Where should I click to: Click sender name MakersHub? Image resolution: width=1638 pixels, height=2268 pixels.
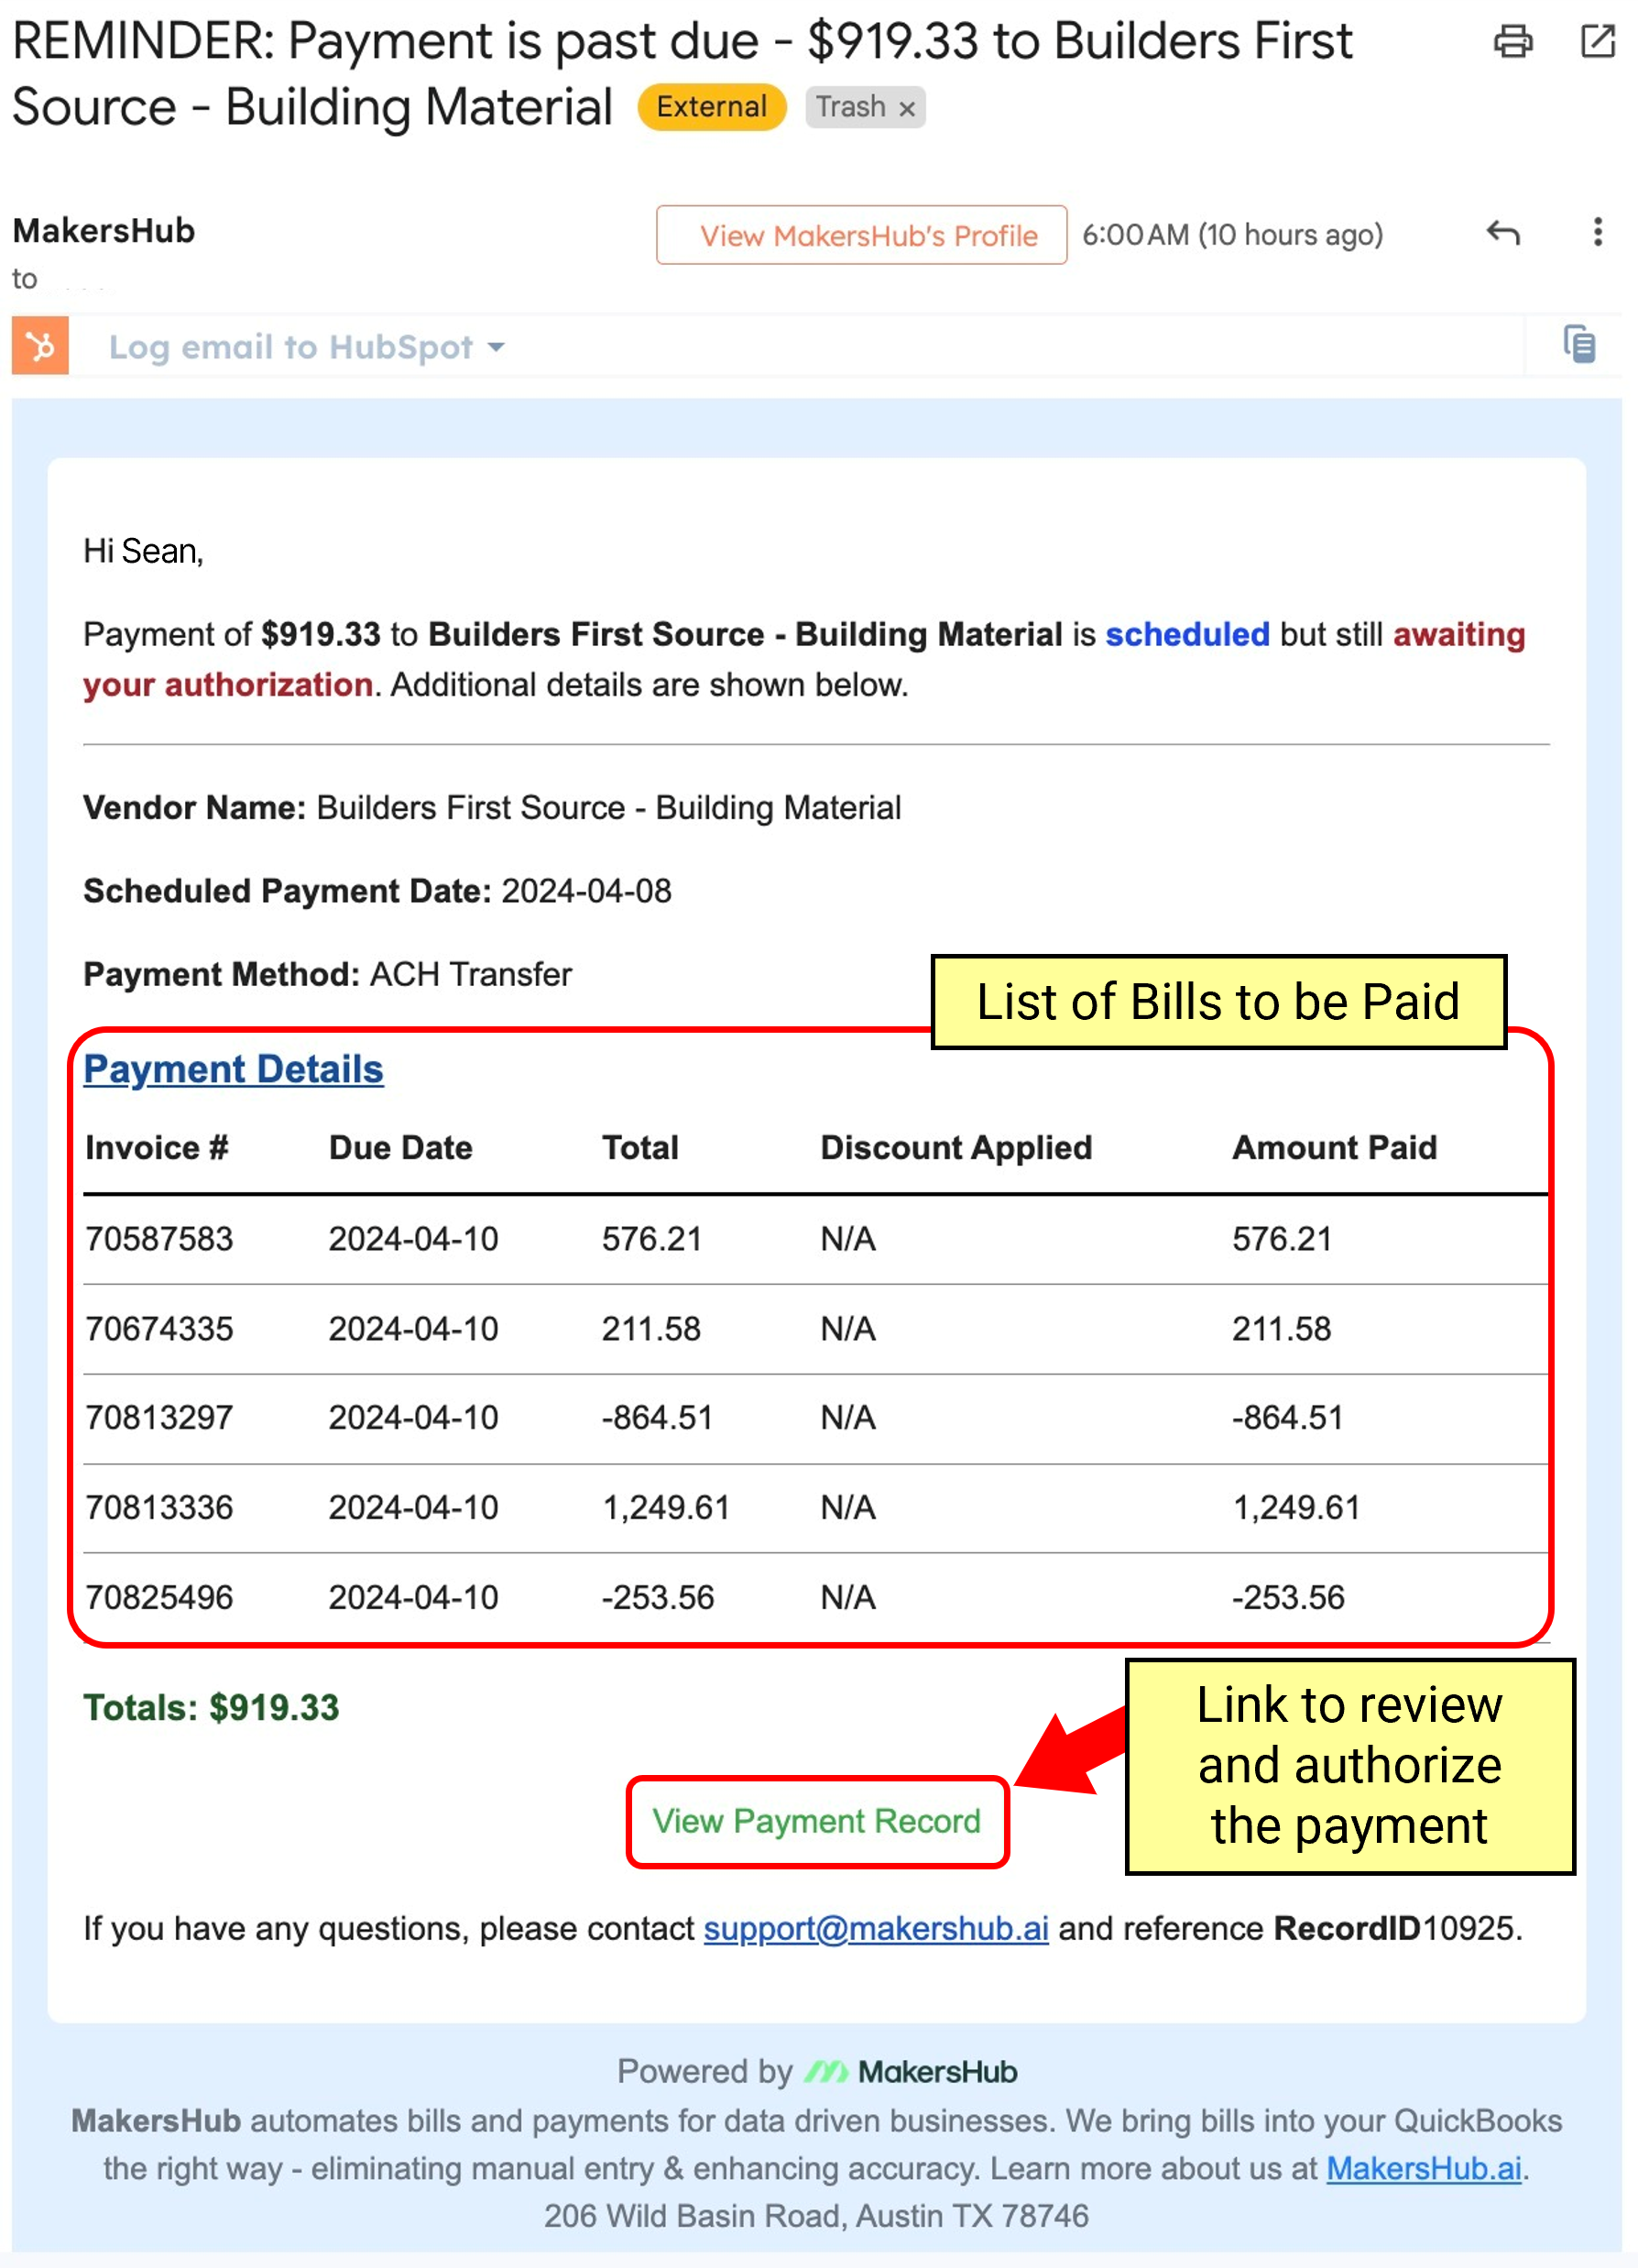[104, 231]
